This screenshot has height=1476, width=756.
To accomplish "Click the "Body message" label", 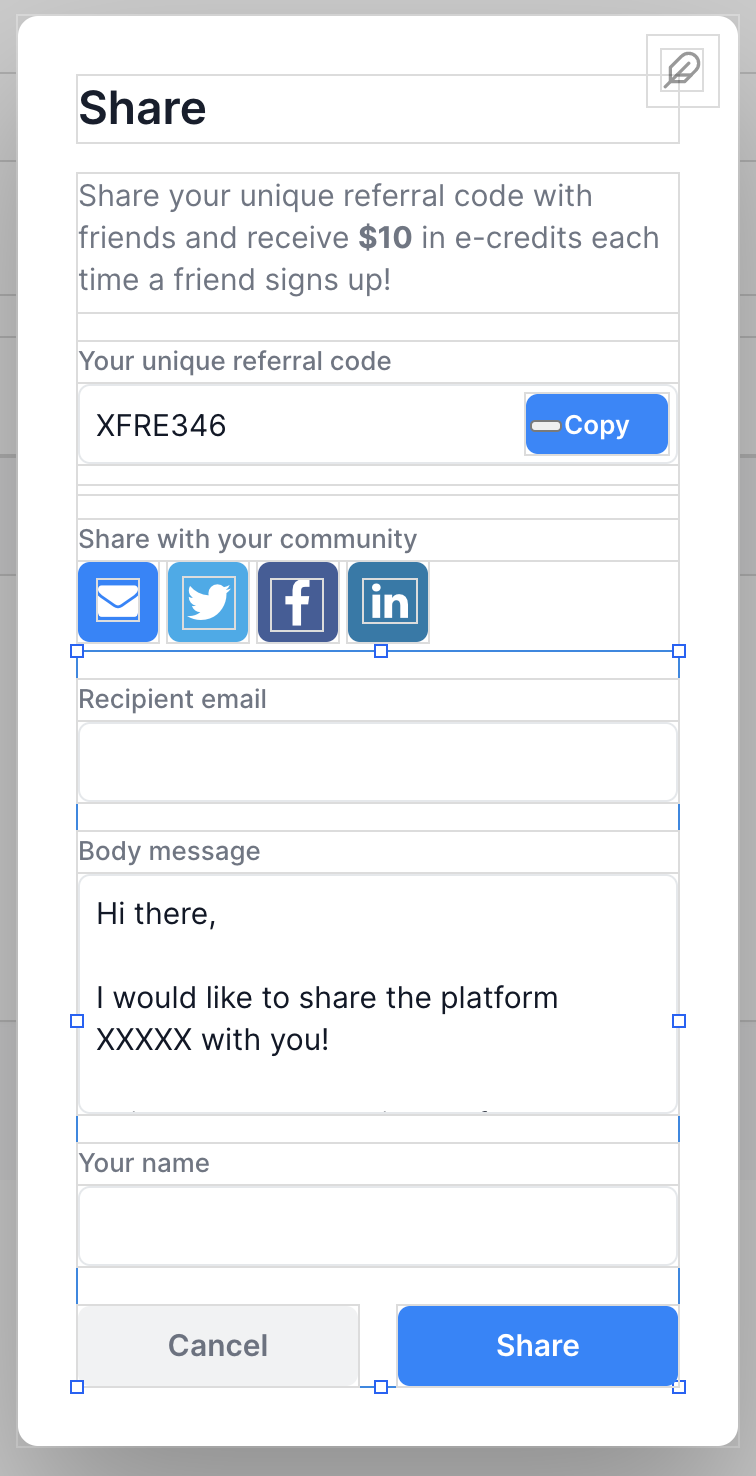I will tap(170, 851).
